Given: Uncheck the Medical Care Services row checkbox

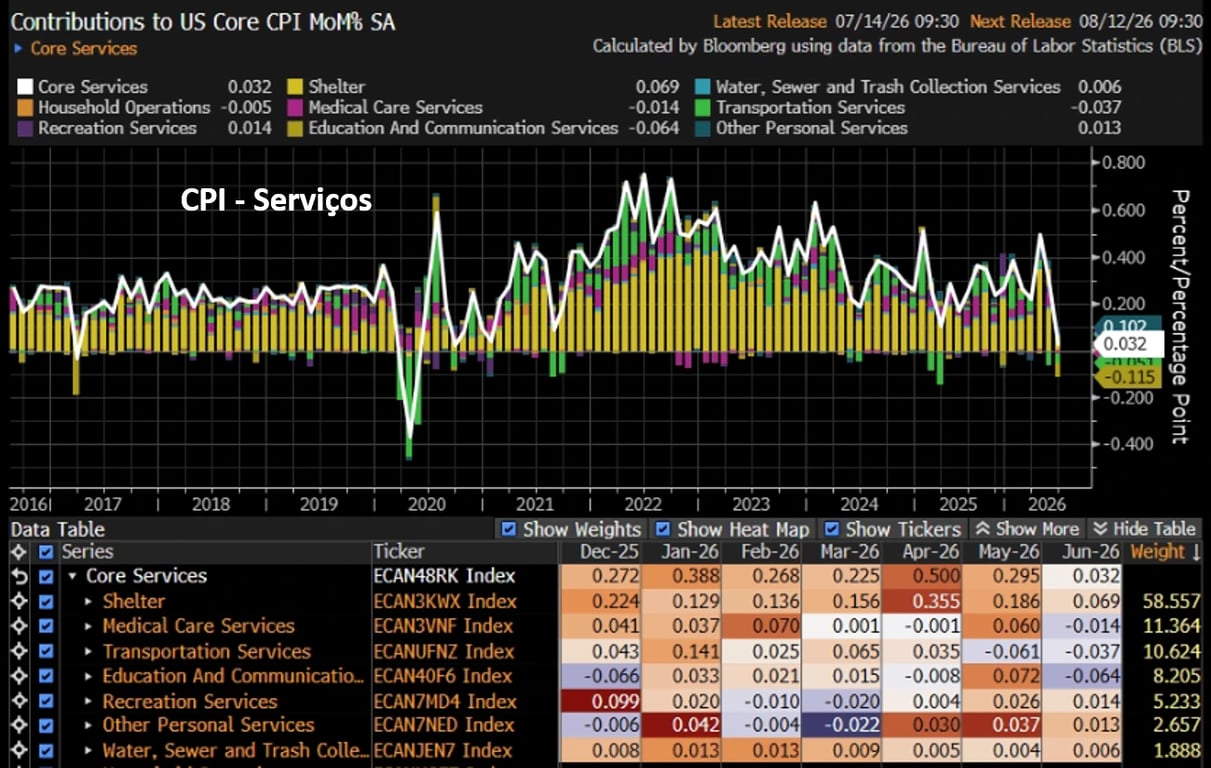Looking at the screenshot, I should [45, 626].
